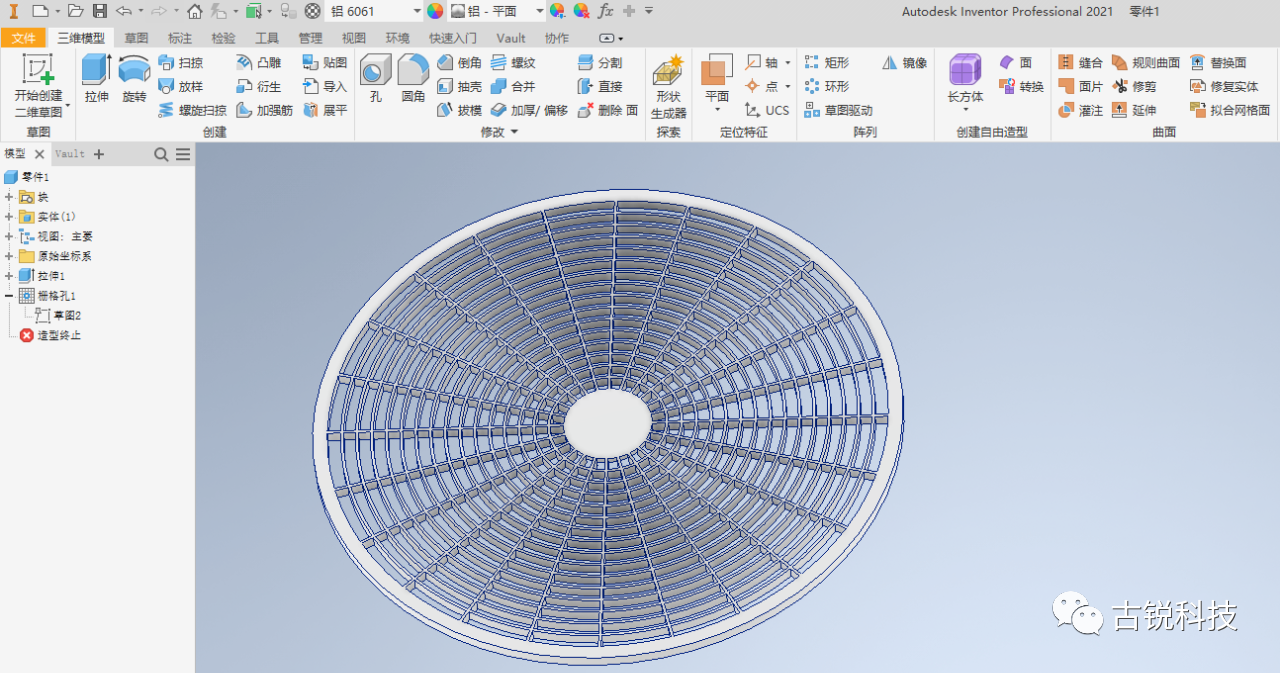Select the 旋转 (Revolve) tool
This screenshot has height=673, width=1280.
[x=134, y=79]
